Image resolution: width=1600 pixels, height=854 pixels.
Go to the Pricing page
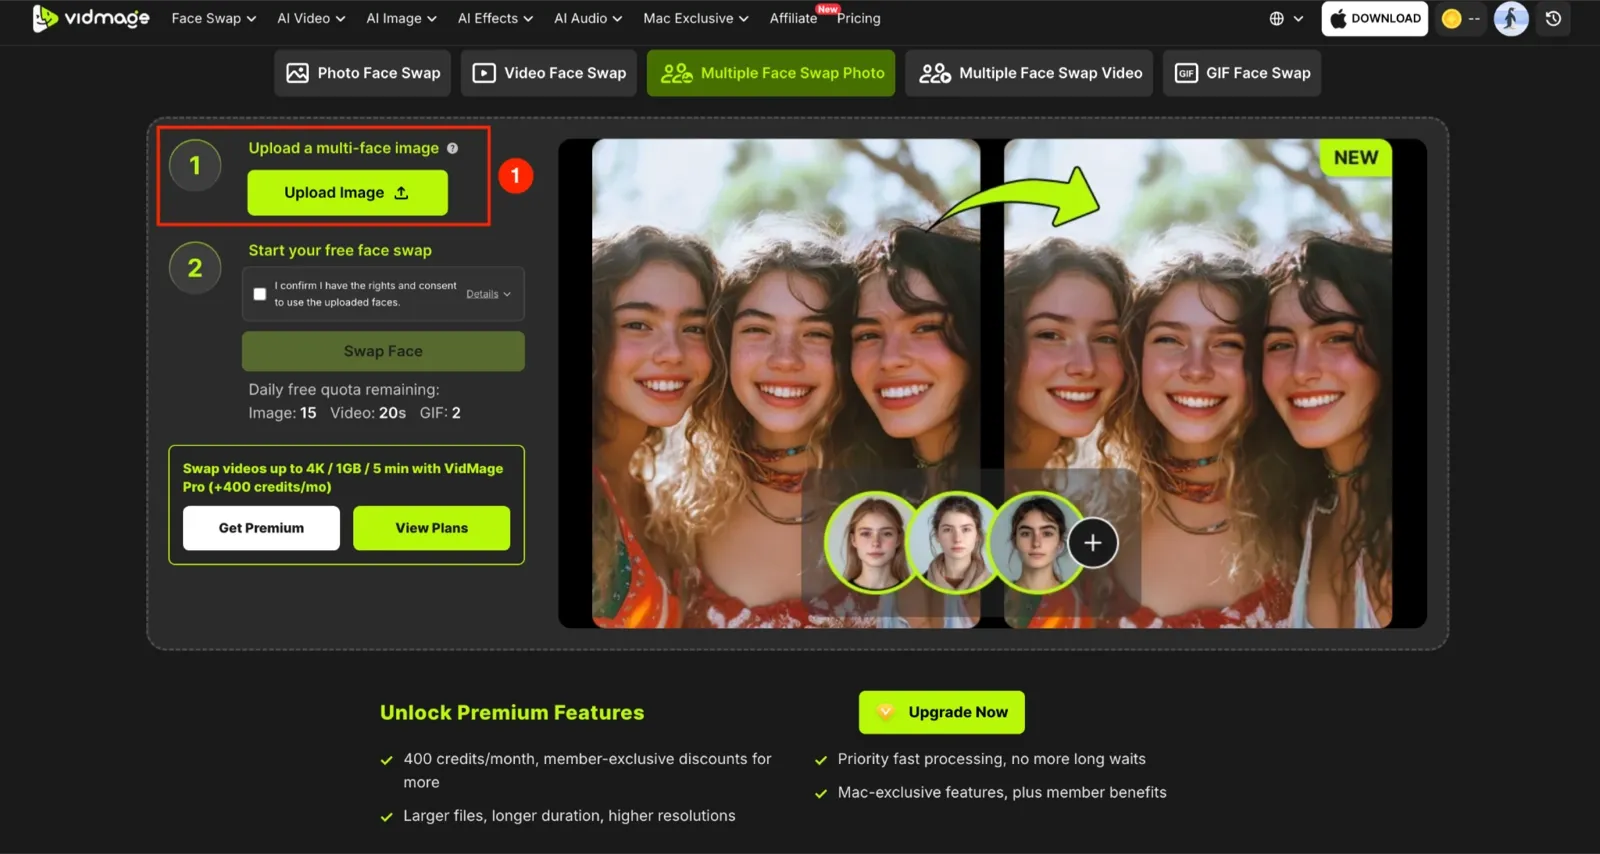[x=859, y=18]
